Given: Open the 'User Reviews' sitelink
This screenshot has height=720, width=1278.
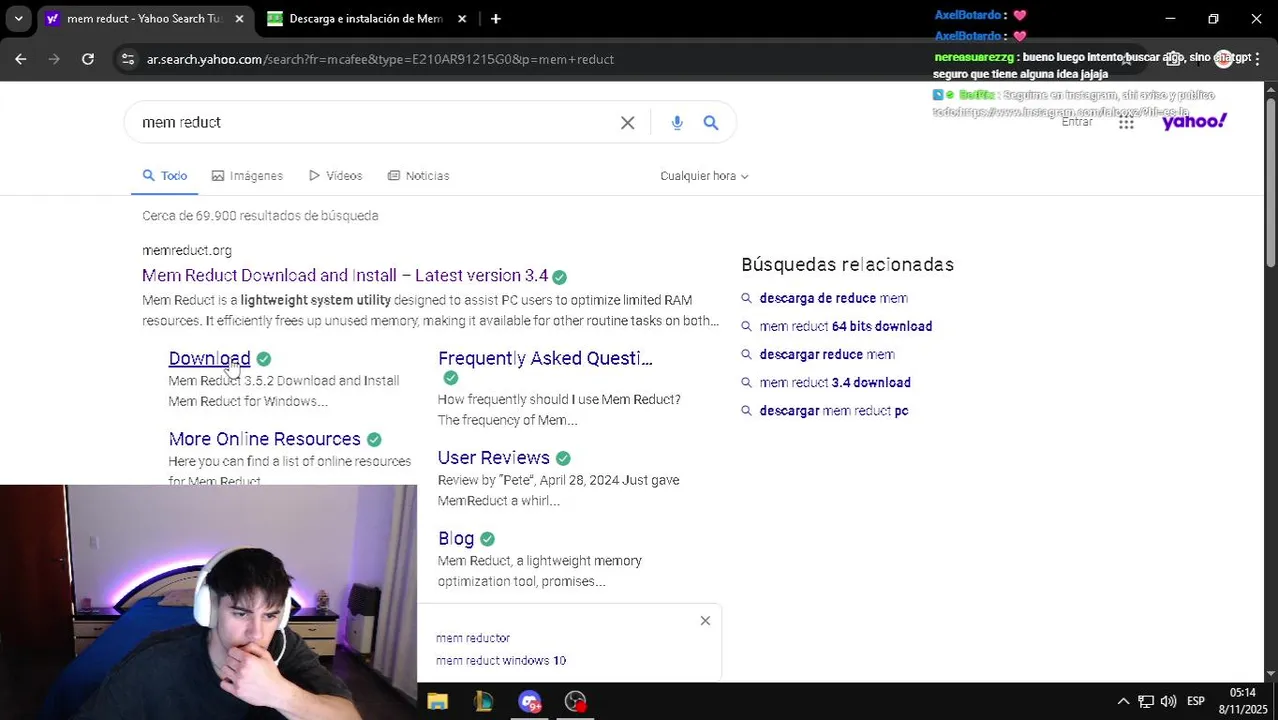Looking at the screenshot, I should (494, 458).
